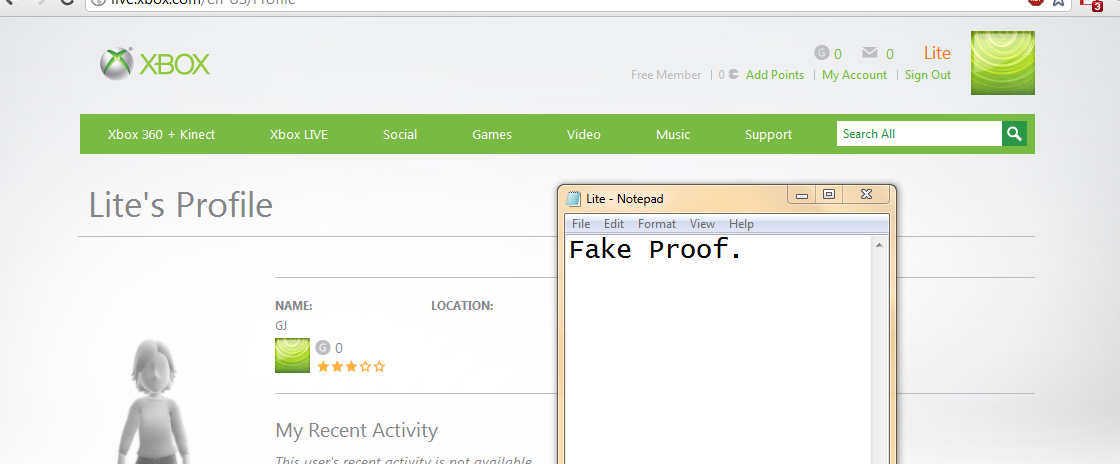Click the Xbox logo in header

(155, 64)
